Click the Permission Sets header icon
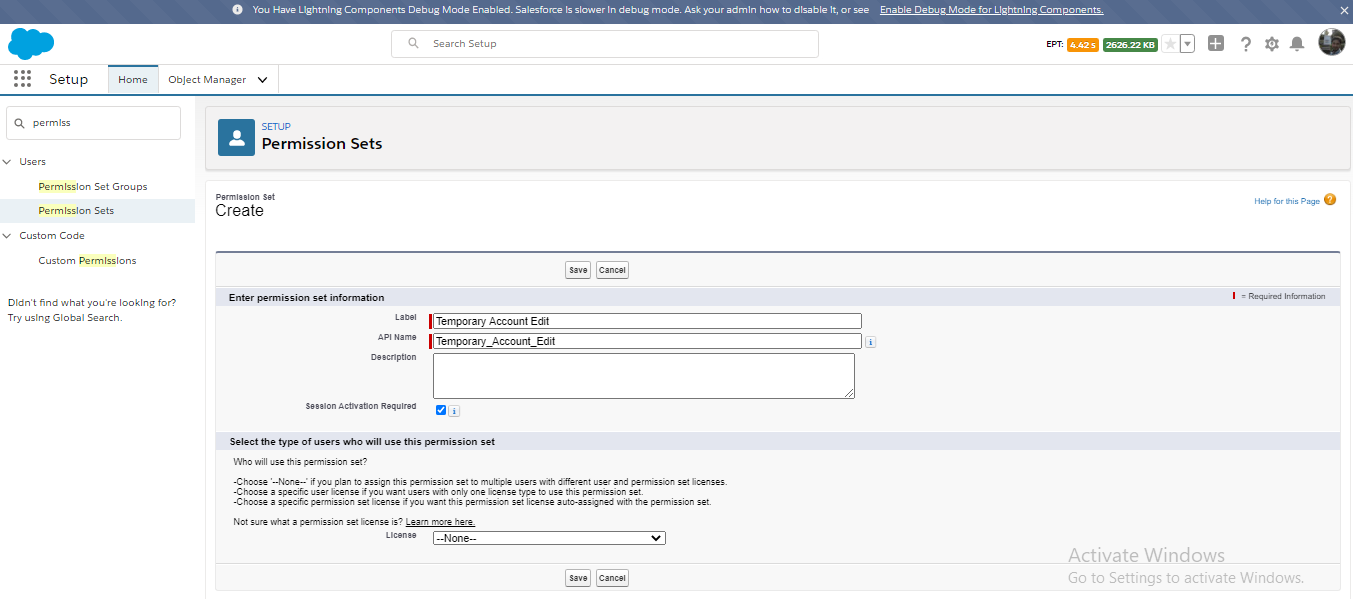The width and height of the screenshot is (1353, 599). coord(235,137)
